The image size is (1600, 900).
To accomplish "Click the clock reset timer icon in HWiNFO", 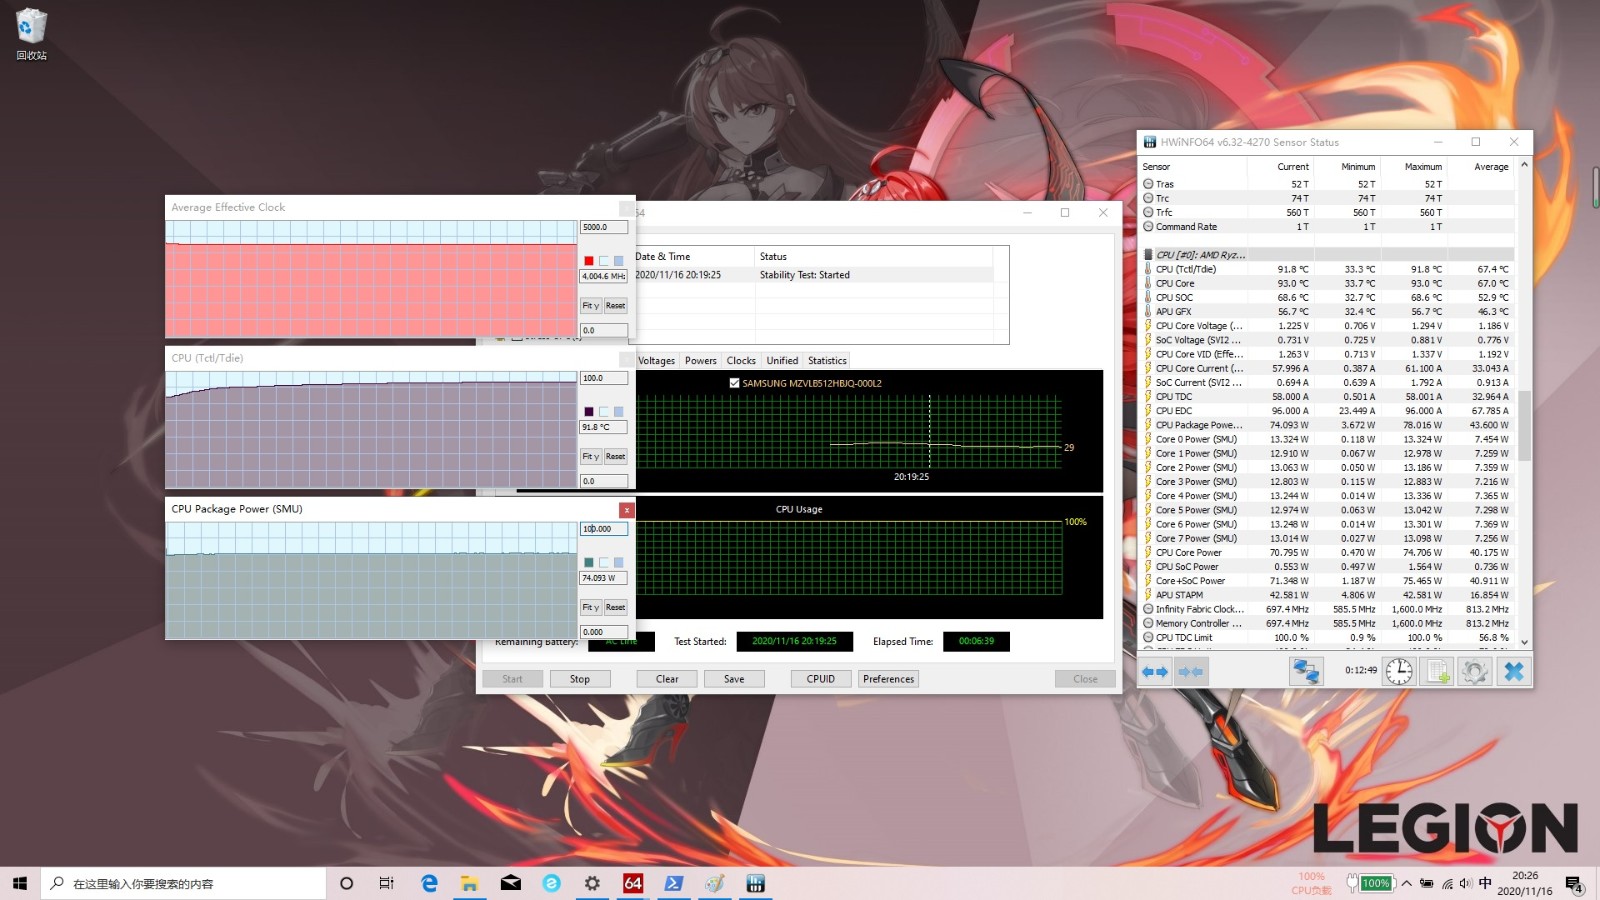I will (1399, 671).
